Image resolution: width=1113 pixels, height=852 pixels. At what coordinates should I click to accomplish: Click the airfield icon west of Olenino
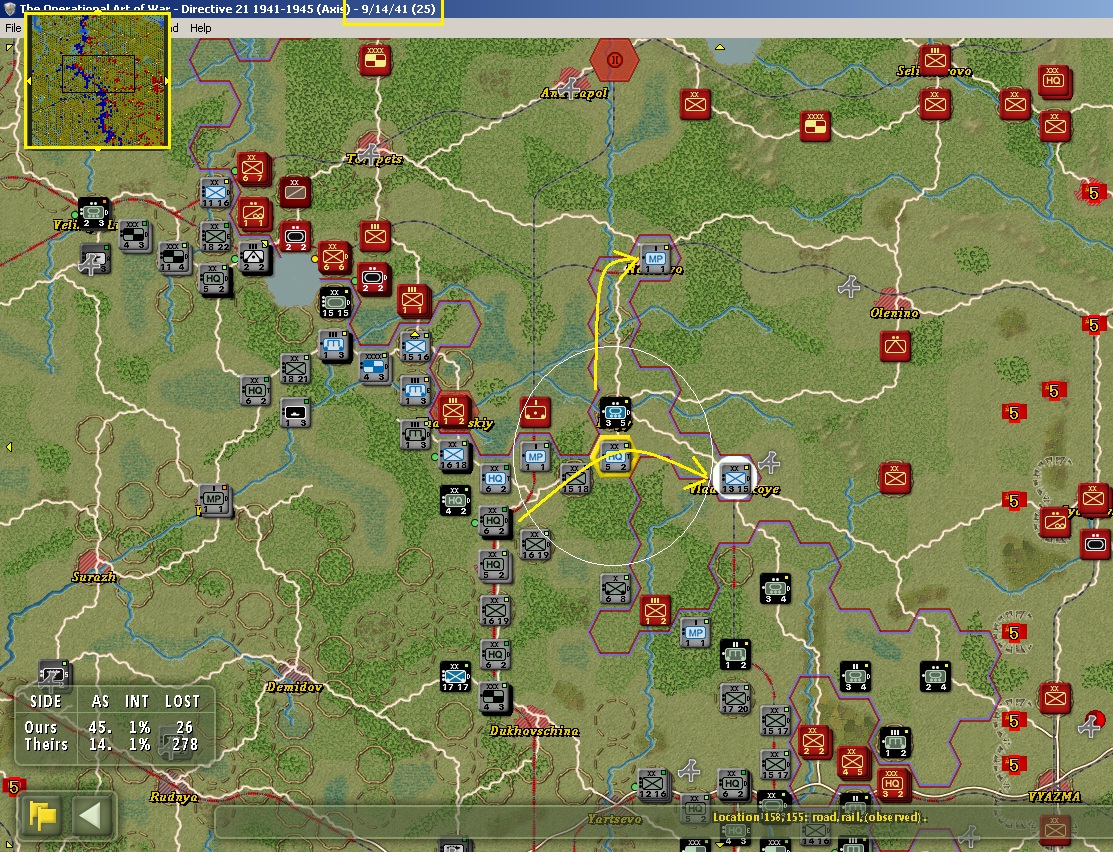[849, 287]
